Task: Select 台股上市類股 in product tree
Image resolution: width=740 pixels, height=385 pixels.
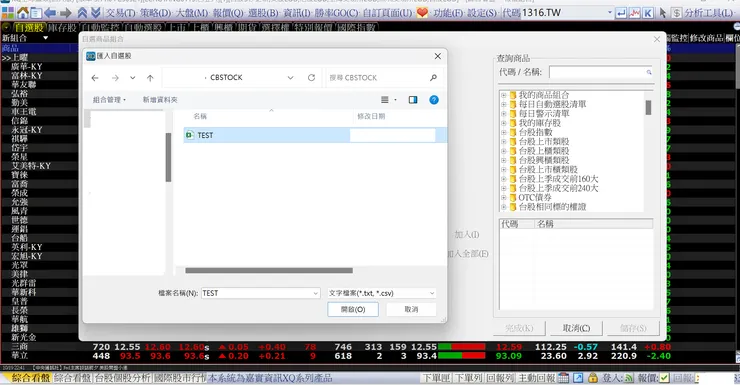Action: (x=544, y=142)
